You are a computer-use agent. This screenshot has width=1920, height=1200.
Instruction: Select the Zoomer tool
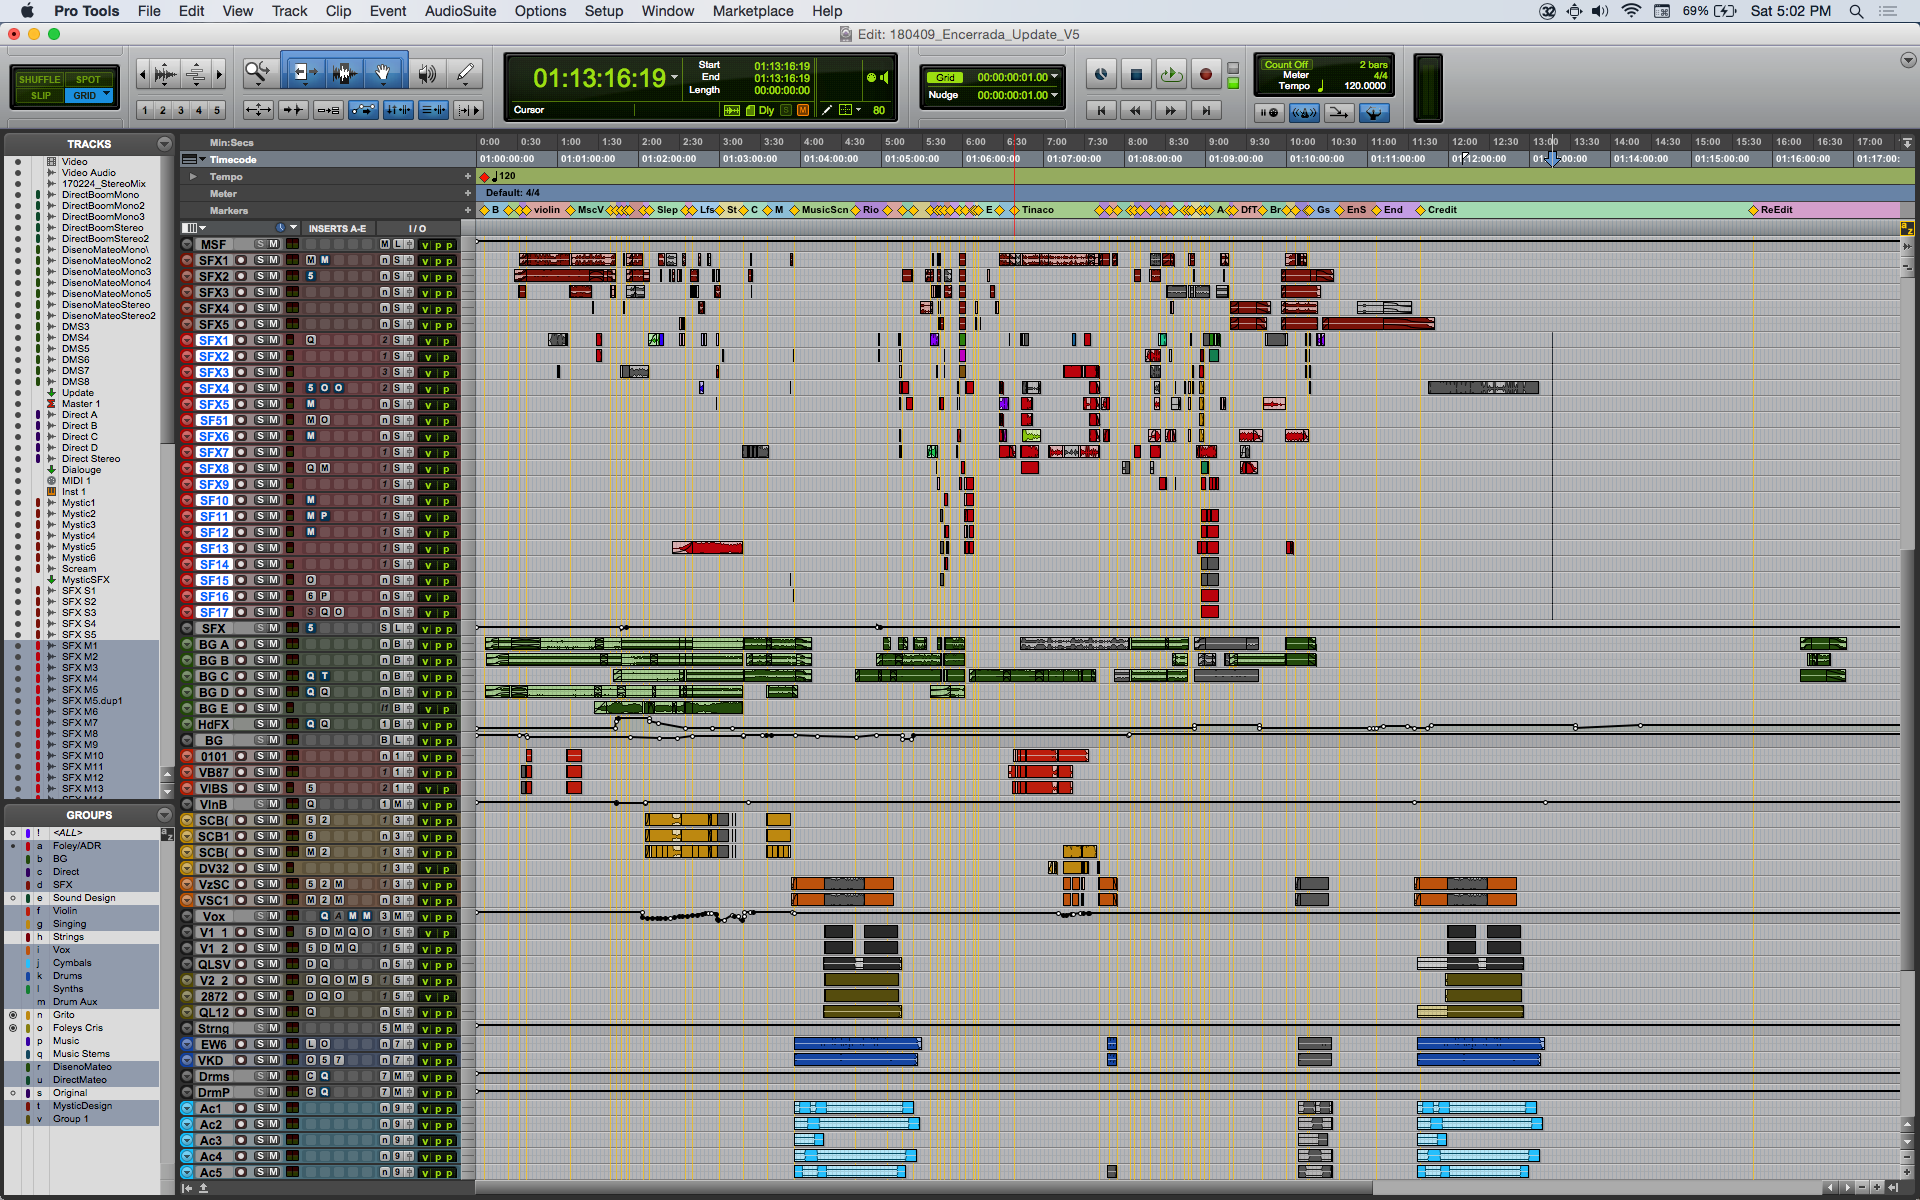point(258,72)
